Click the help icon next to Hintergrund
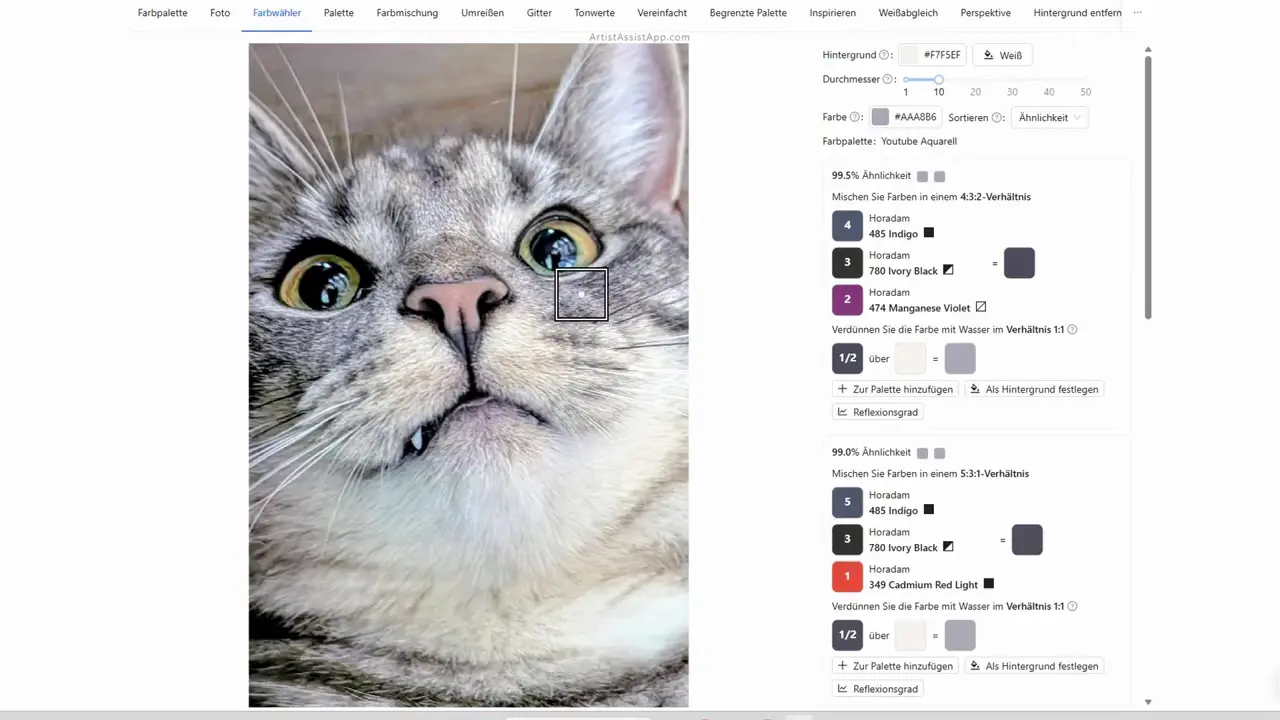 [884, 56]
